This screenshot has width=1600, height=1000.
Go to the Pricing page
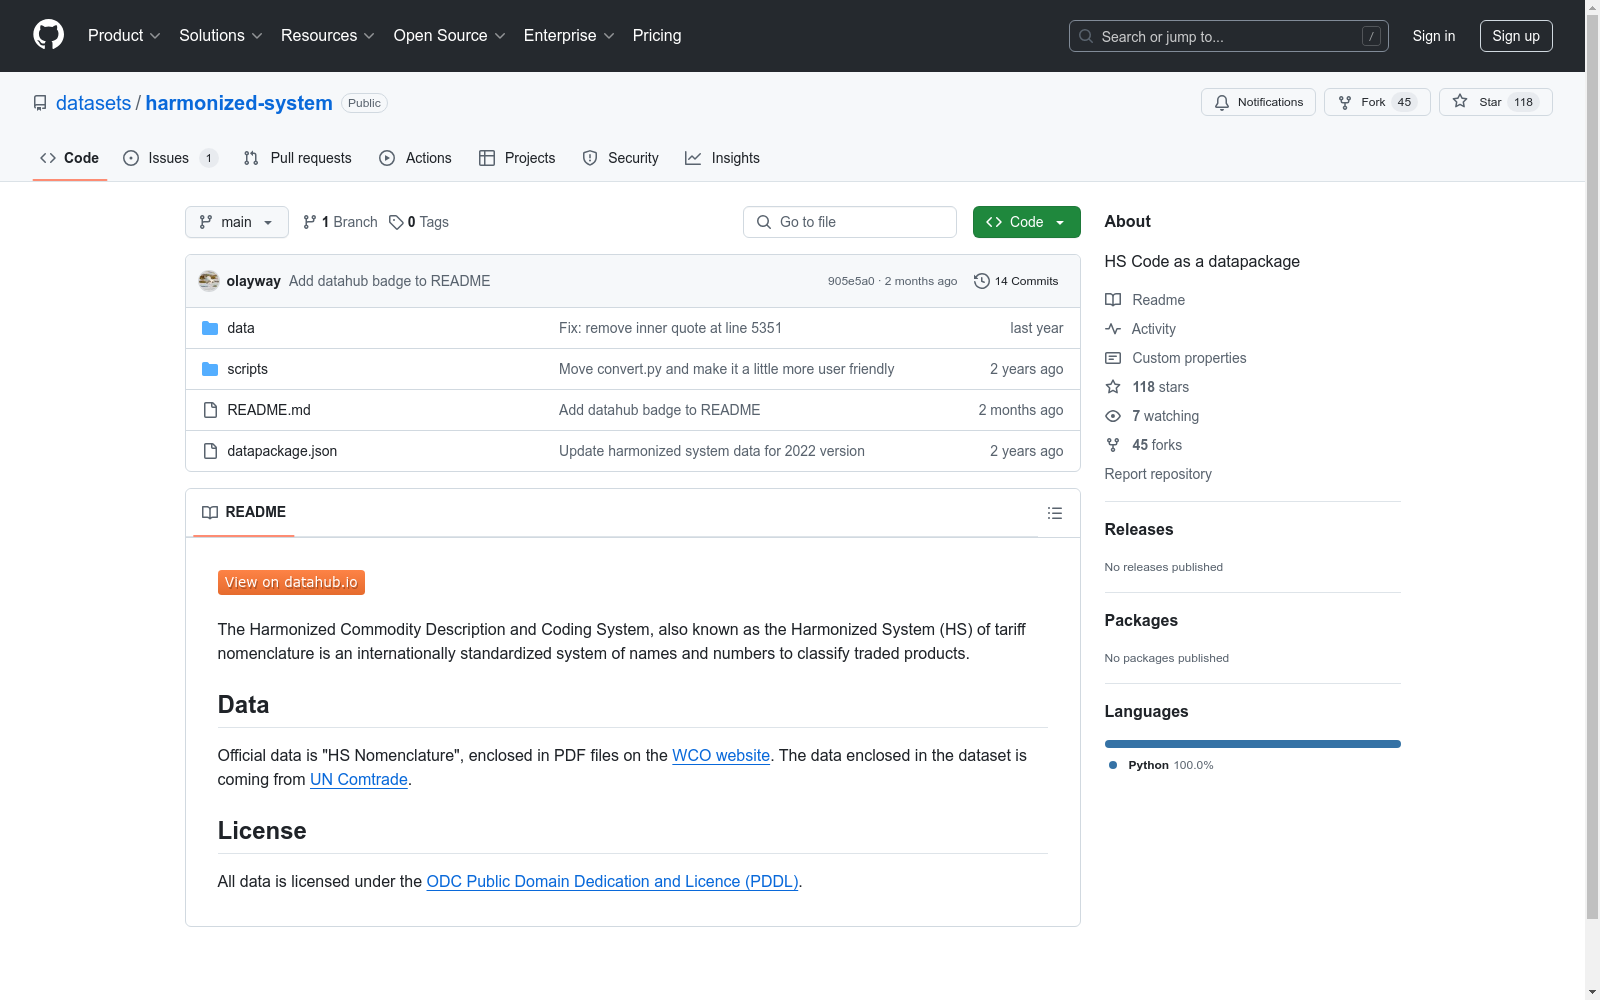tap(657, 36)
